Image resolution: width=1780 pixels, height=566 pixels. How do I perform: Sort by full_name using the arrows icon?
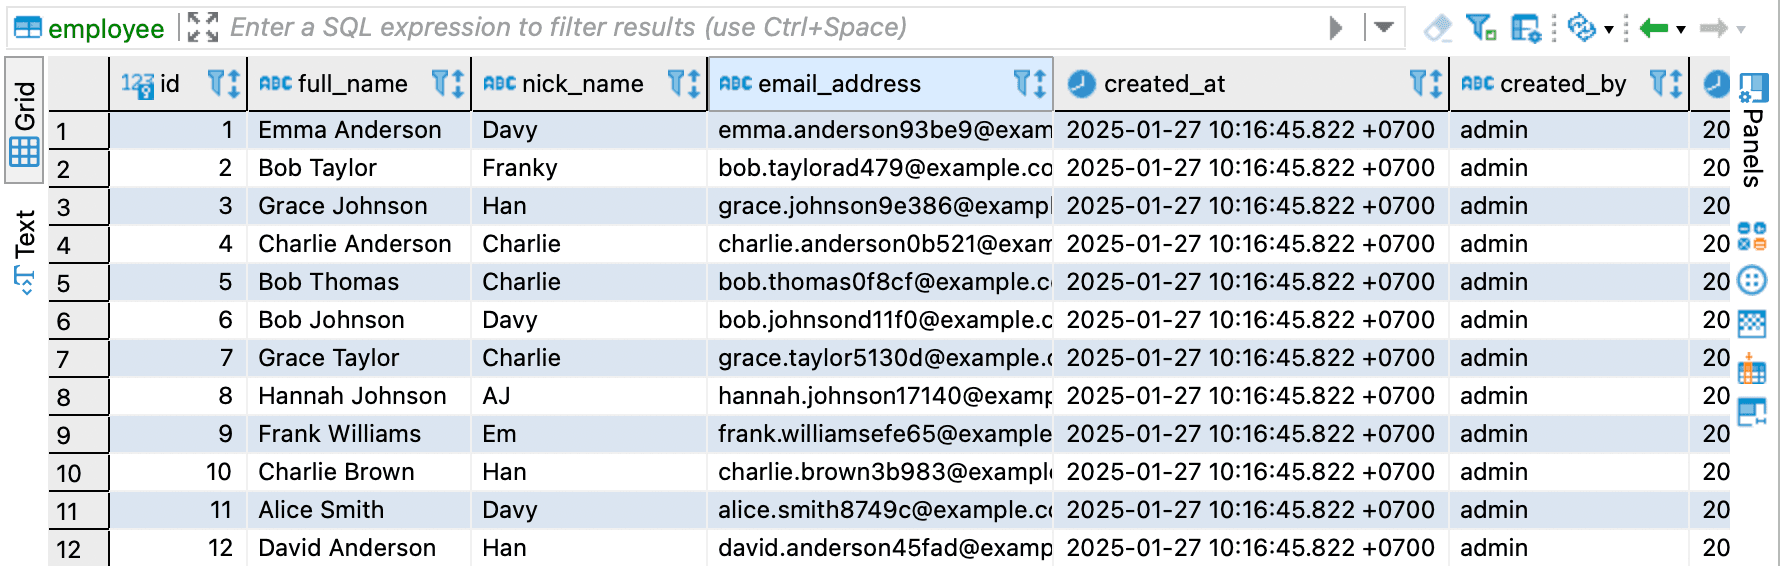click(x=458, y=83)
